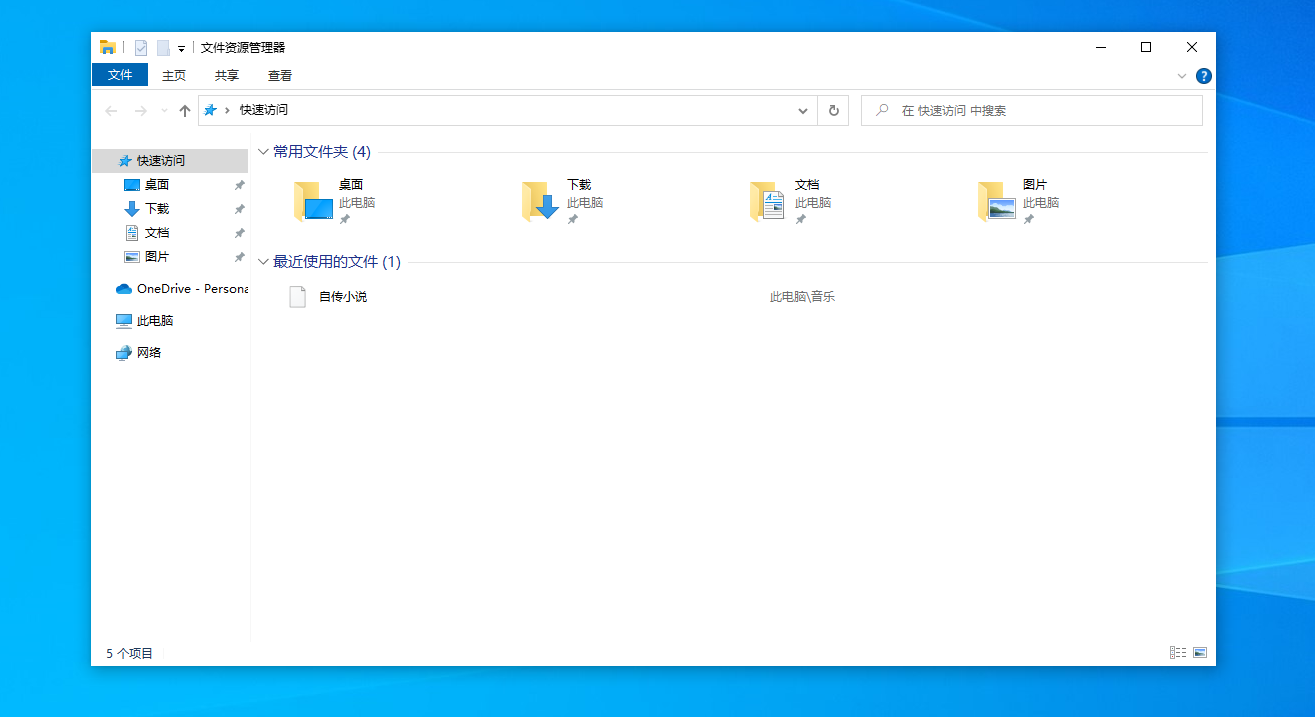Screen dimensions: 1315x717
Task: Select the 下载 folder in the sidebar
Action: click(156, 208)
